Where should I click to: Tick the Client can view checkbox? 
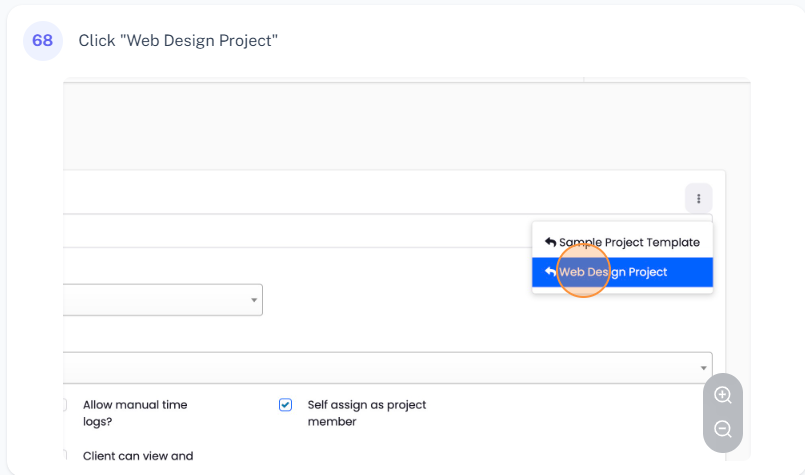[63, 456]
